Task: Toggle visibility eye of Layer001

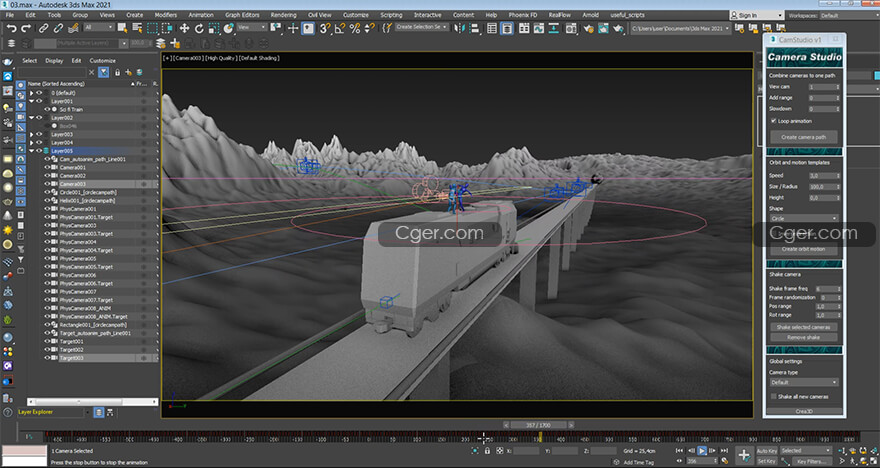Action: pyautogui.click(x=39, y=101)
